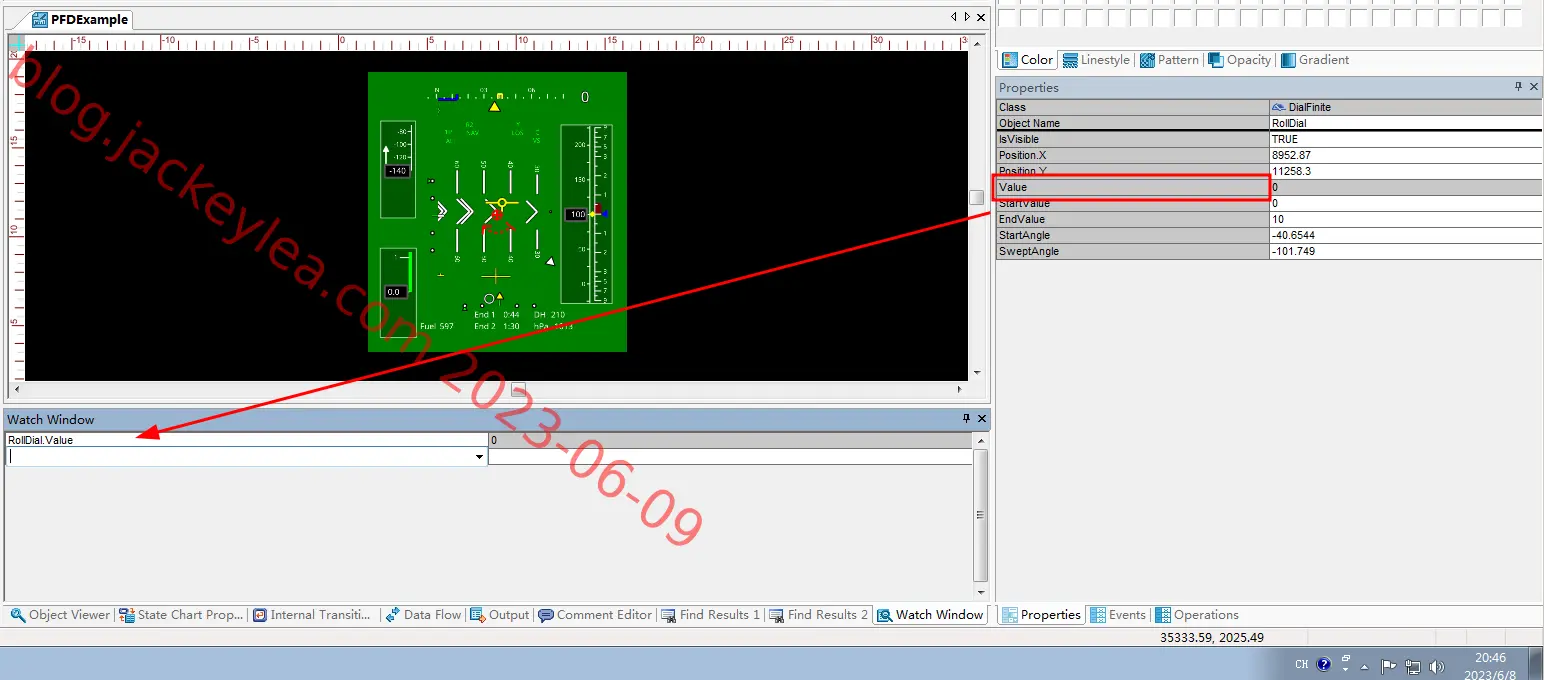
Task: Switch to the Operations tab
Action: pyautogui.click(x=1197, y=615)
